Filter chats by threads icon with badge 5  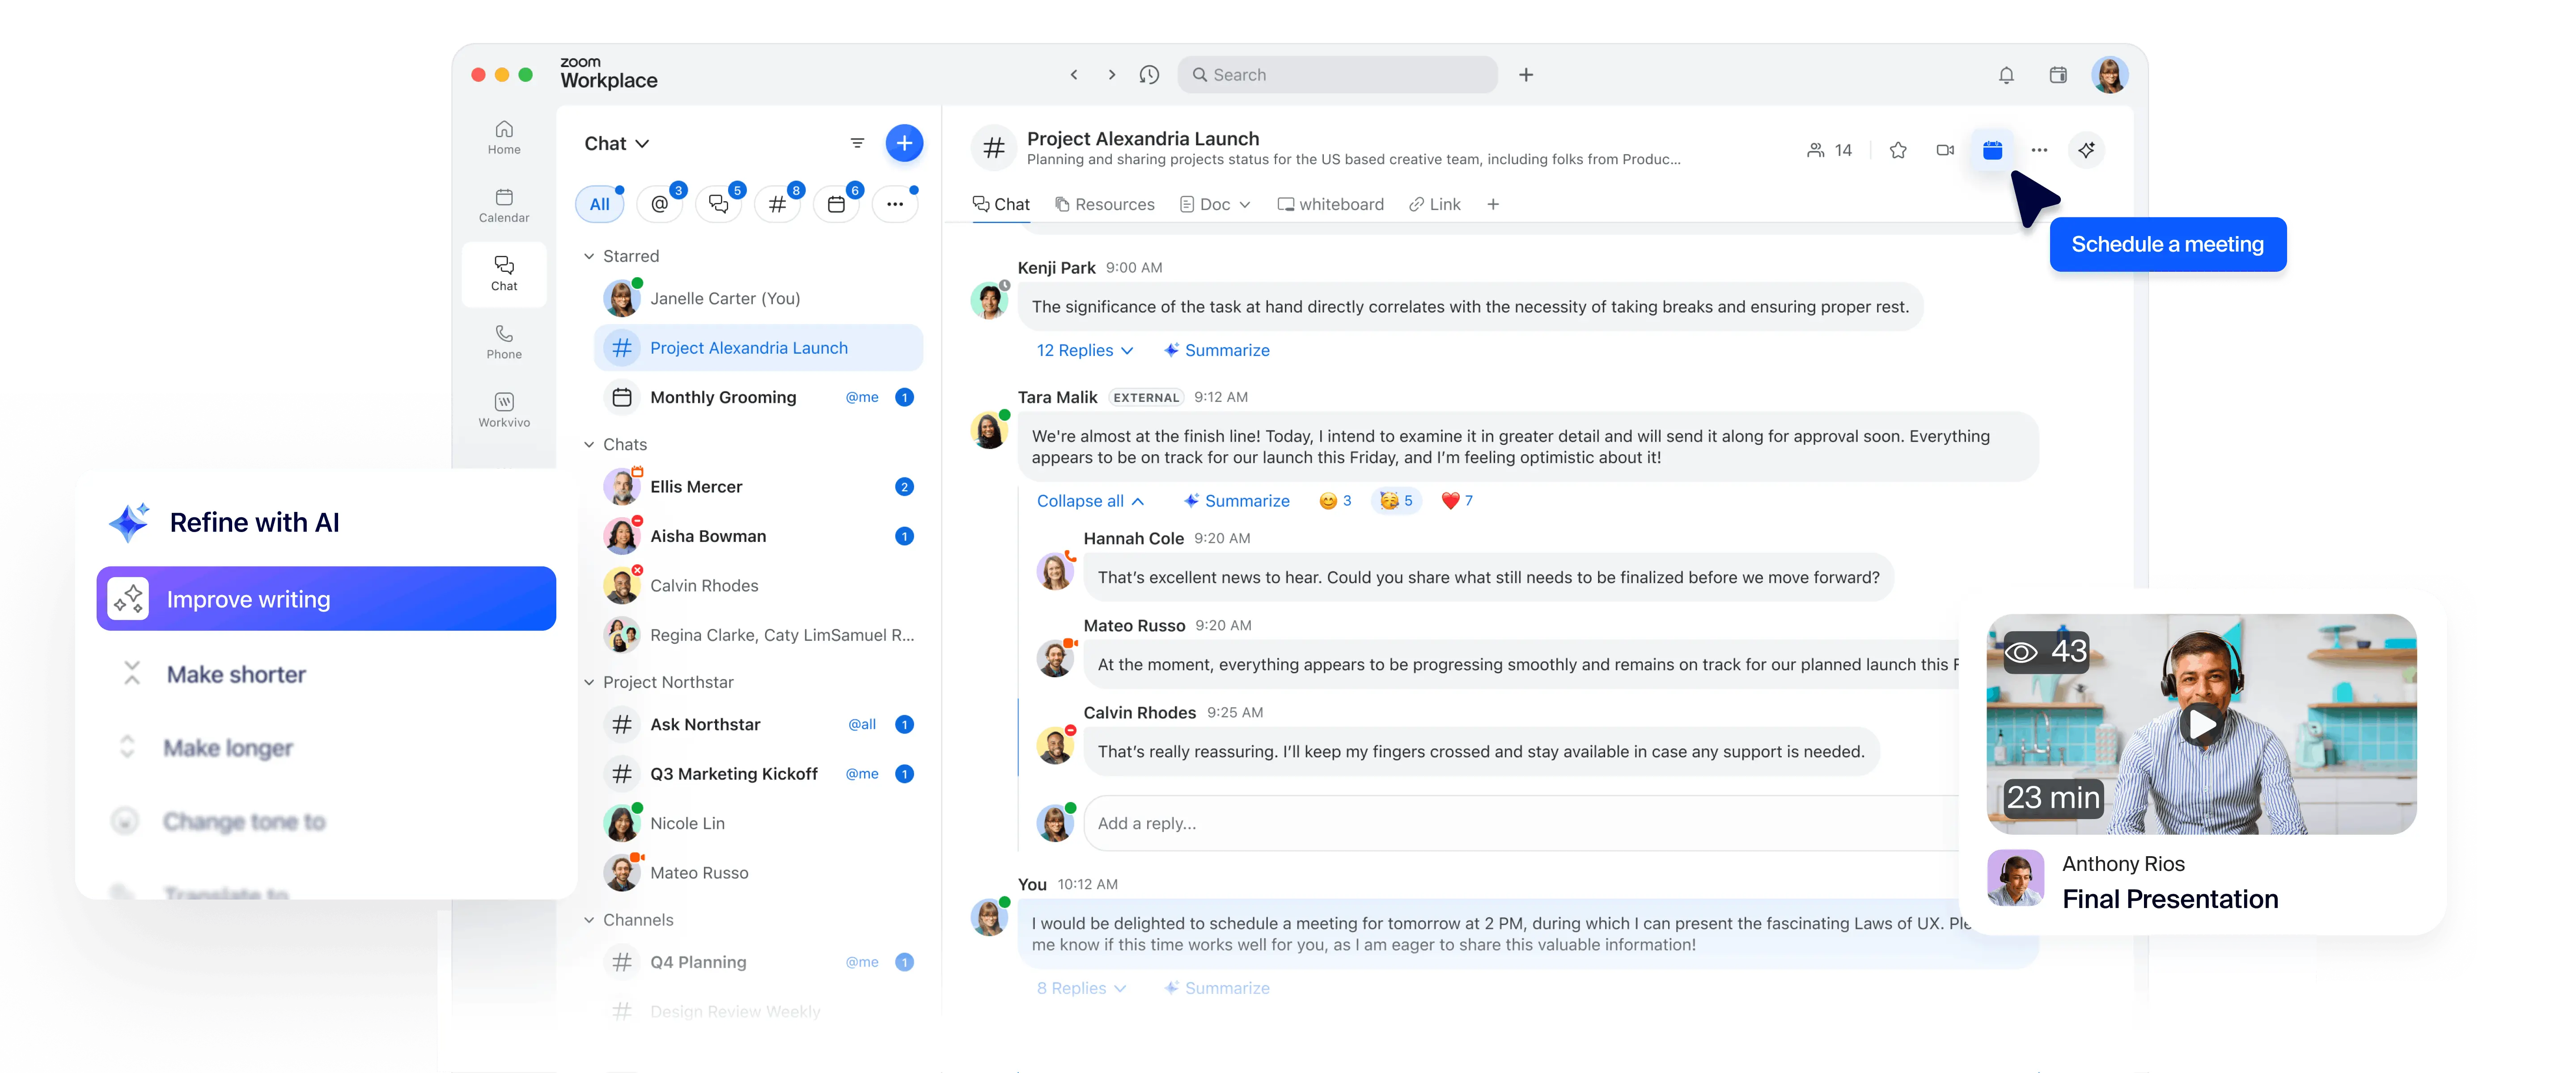(719, 204)
